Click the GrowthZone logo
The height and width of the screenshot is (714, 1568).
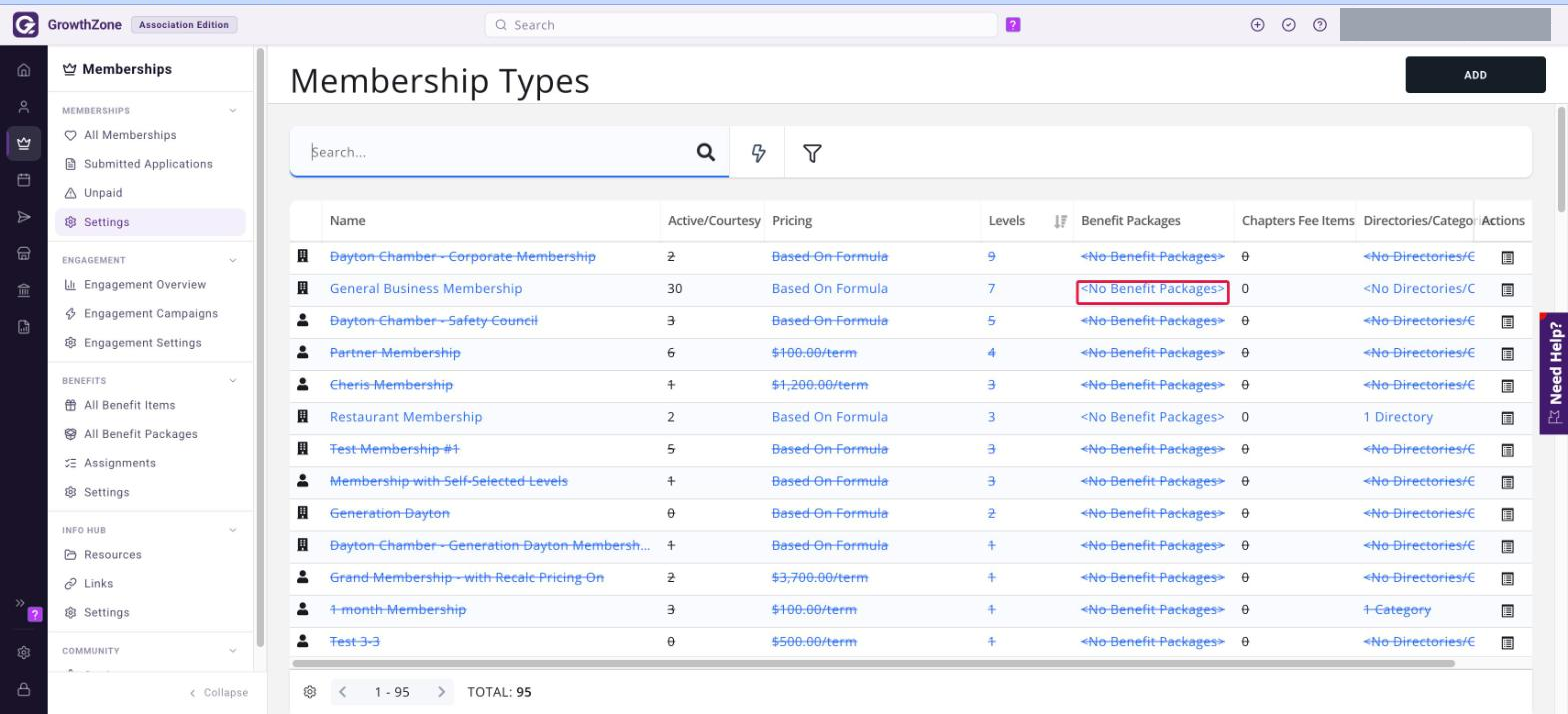25,25
